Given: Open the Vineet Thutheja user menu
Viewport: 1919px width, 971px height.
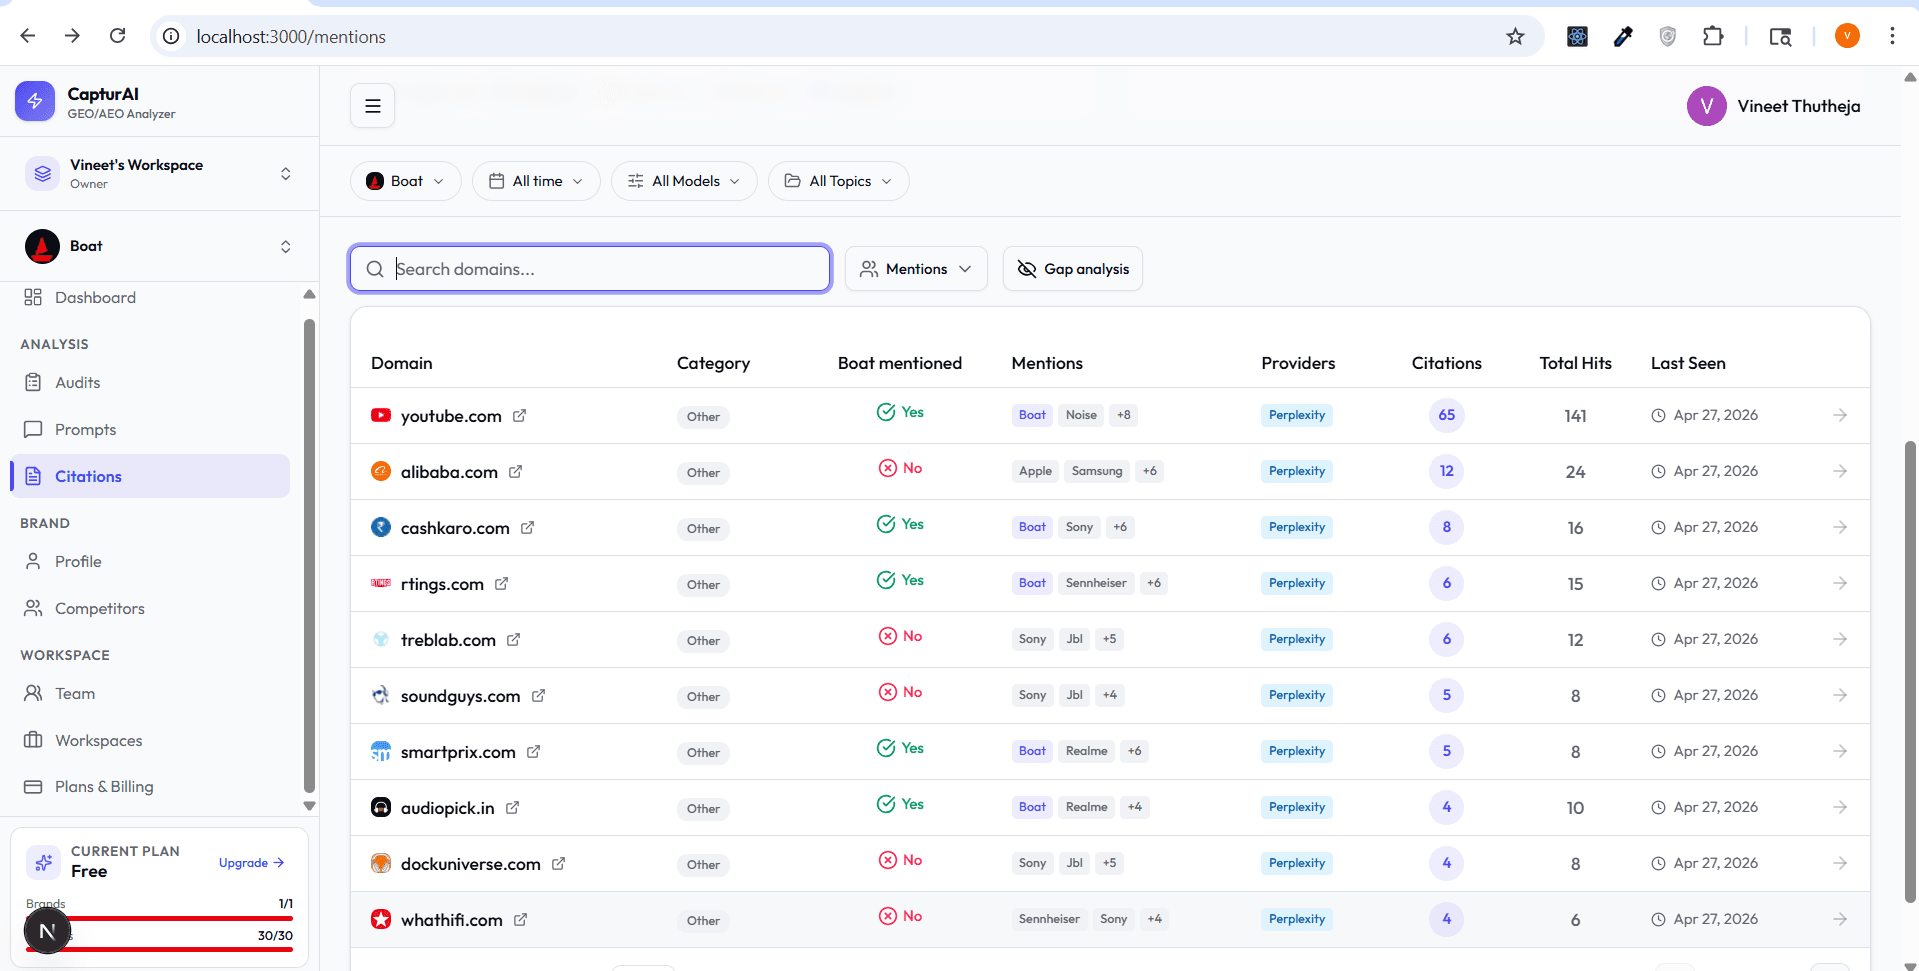Looking at the screenshot, I should coord(1773,106).
